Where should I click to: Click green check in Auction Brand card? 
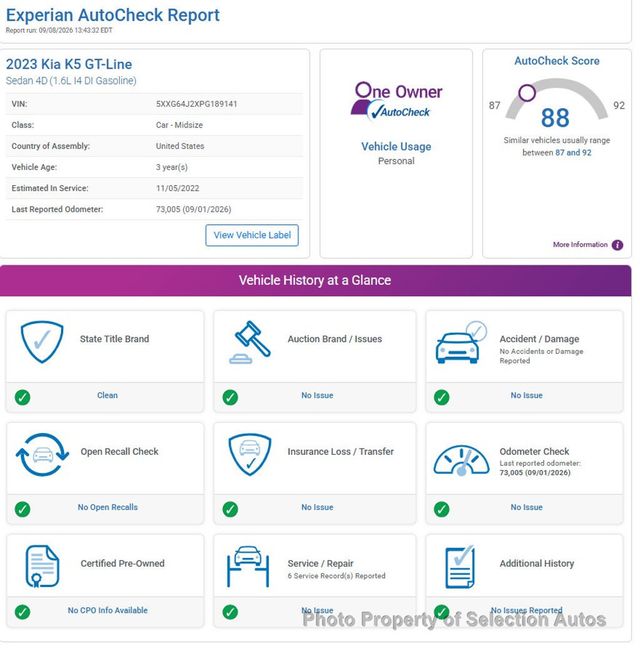click(230, 397)
